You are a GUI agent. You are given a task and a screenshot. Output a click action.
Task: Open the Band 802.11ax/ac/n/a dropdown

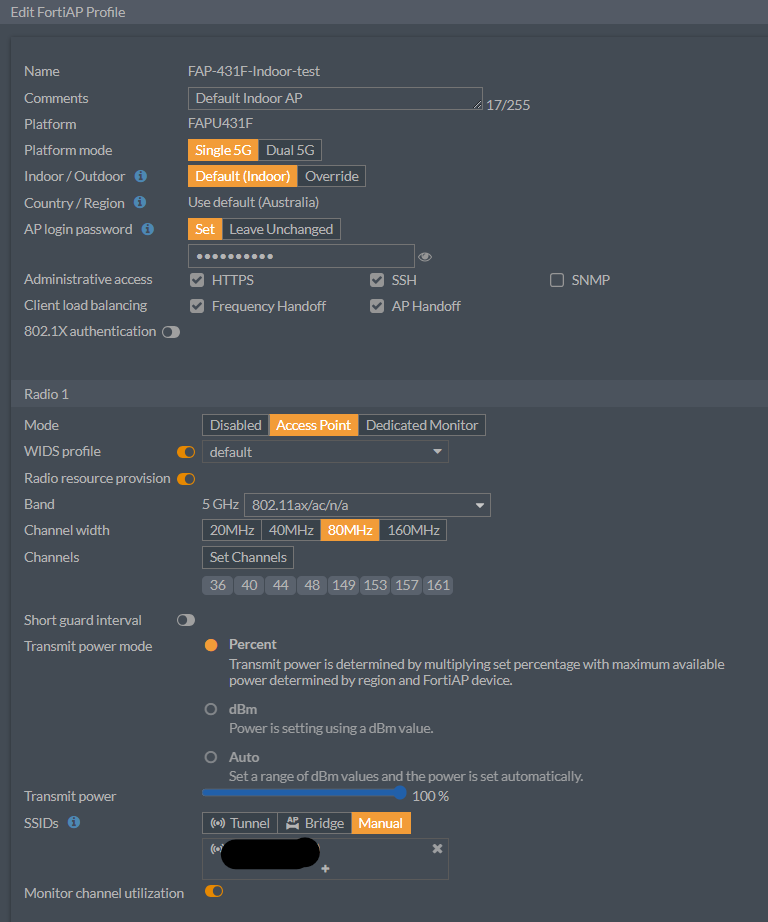367,505
